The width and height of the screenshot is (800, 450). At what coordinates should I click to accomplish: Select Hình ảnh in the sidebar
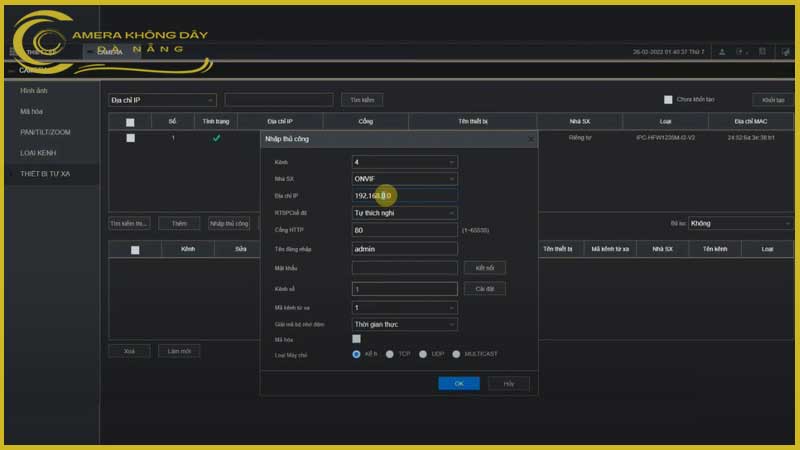click(x=34, y=90)
